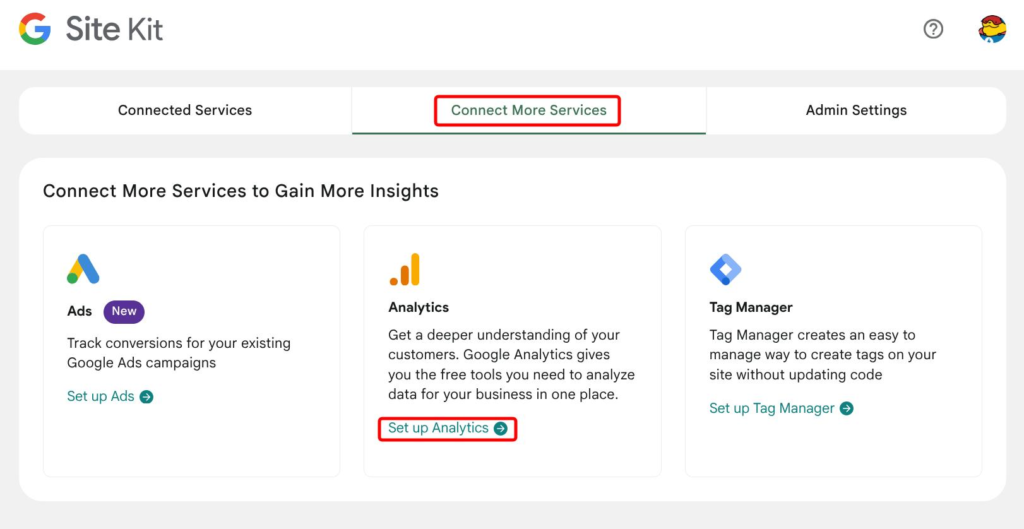Click the "Site Kit" title text
Image resolution: width=1024 pixels, height=529 pixels.
(x=114, y=29)
